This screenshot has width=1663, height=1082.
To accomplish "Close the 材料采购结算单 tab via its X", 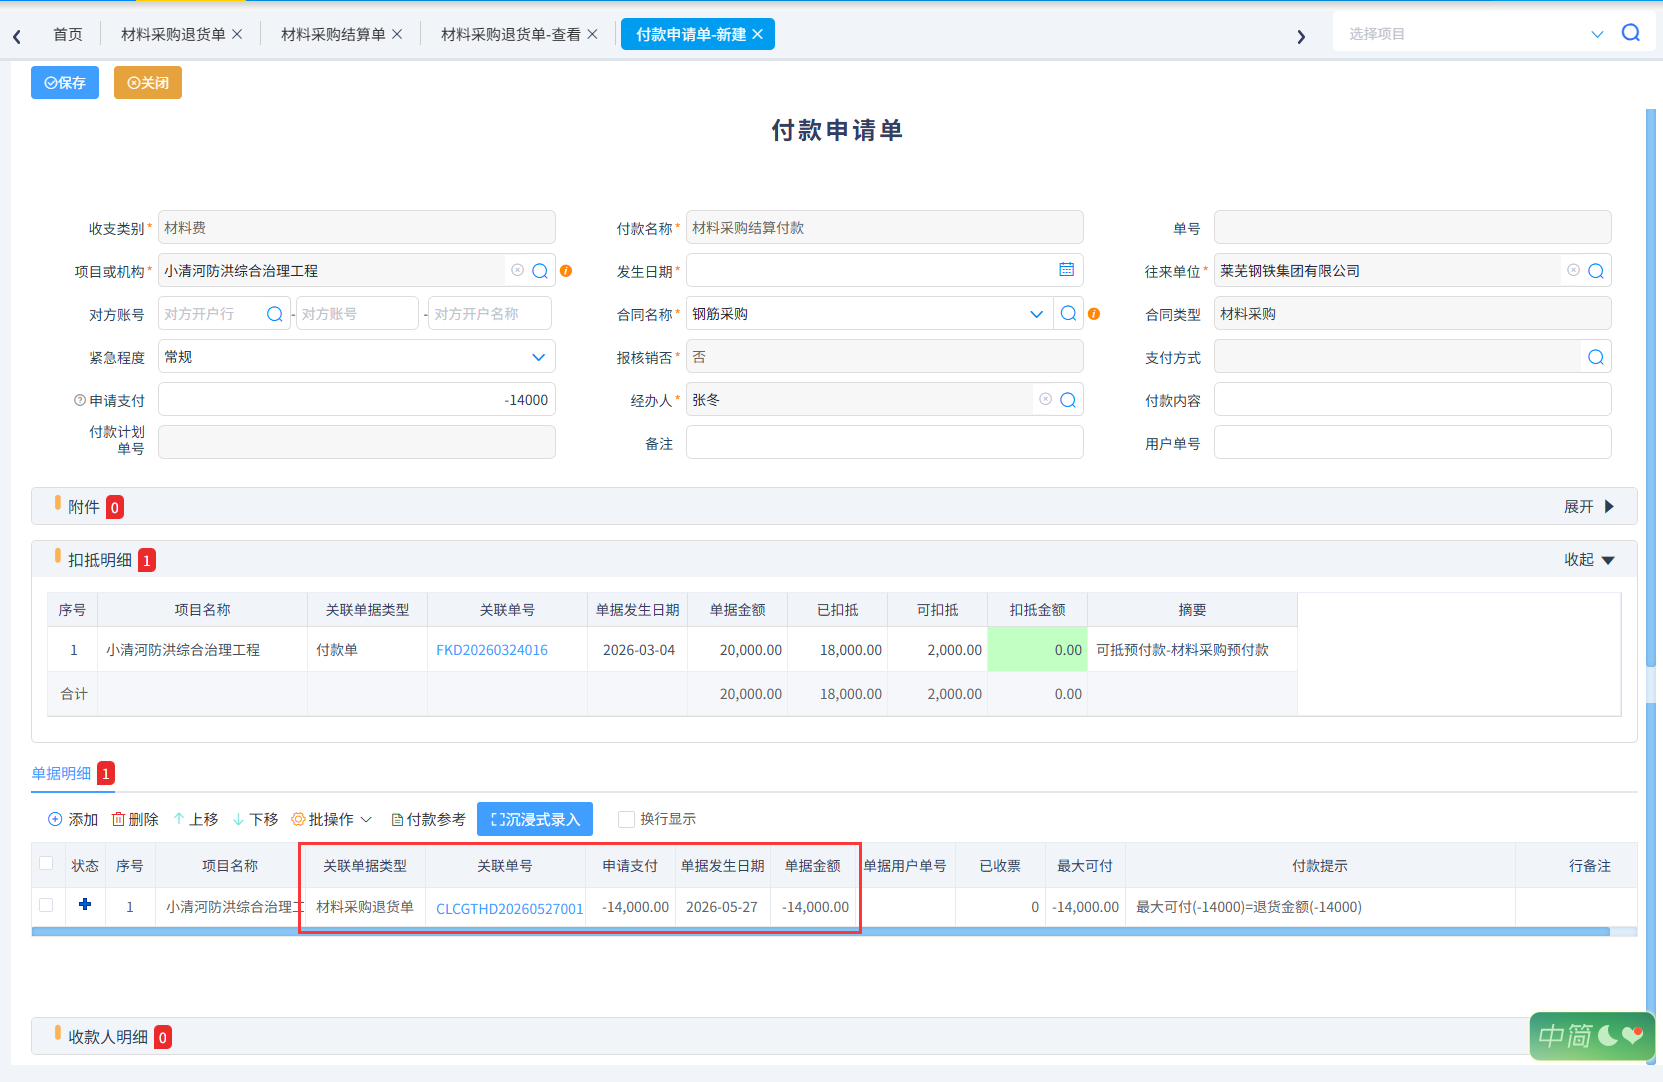I will click(x=397, y=34).
